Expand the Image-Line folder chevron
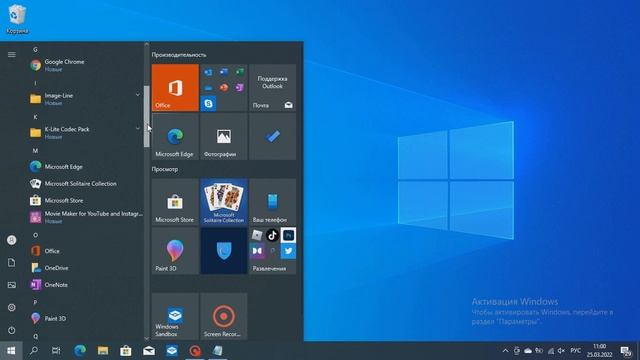 (138, 95)
